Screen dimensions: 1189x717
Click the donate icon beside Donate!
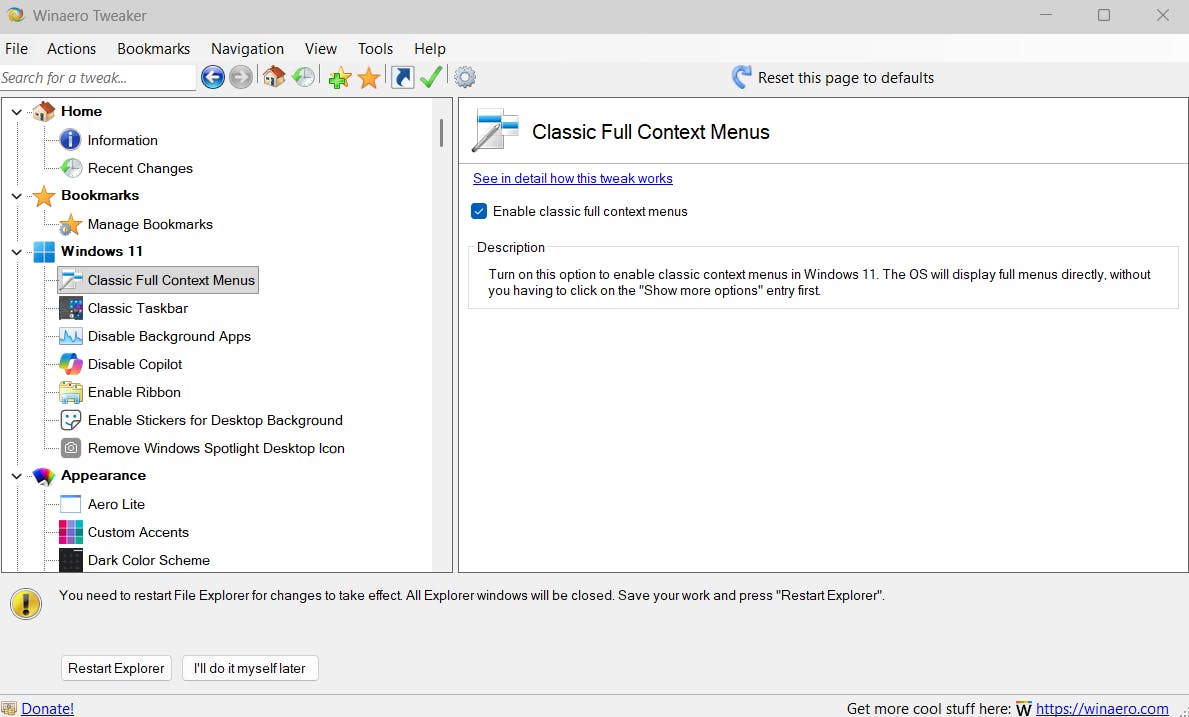click(x=8, y=708)
